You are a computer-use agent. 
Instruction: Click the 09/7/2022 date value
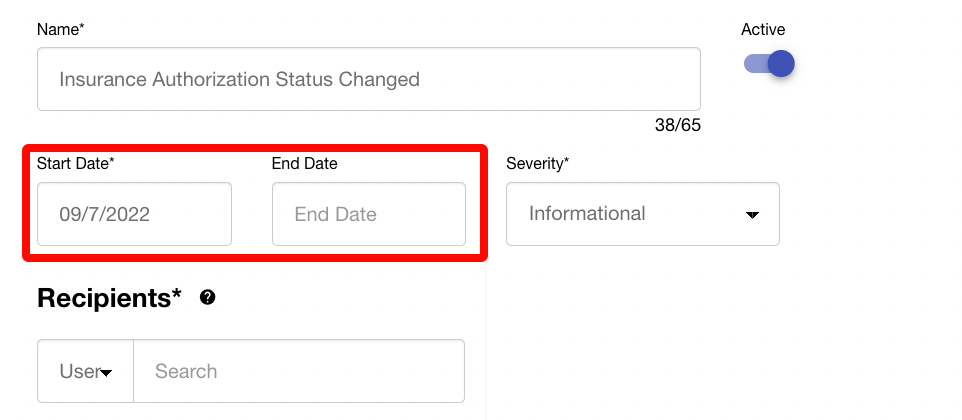click(104, 214)
